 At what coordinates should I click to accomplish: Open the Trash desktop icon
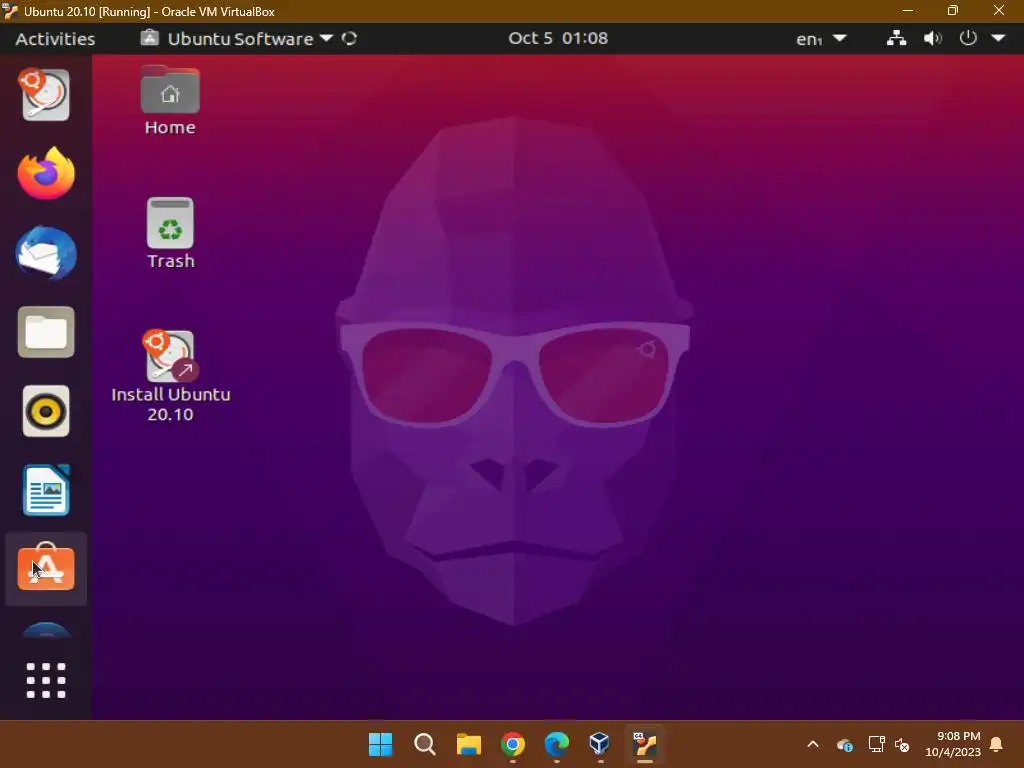pyautogui.click(x=170, y=233)
